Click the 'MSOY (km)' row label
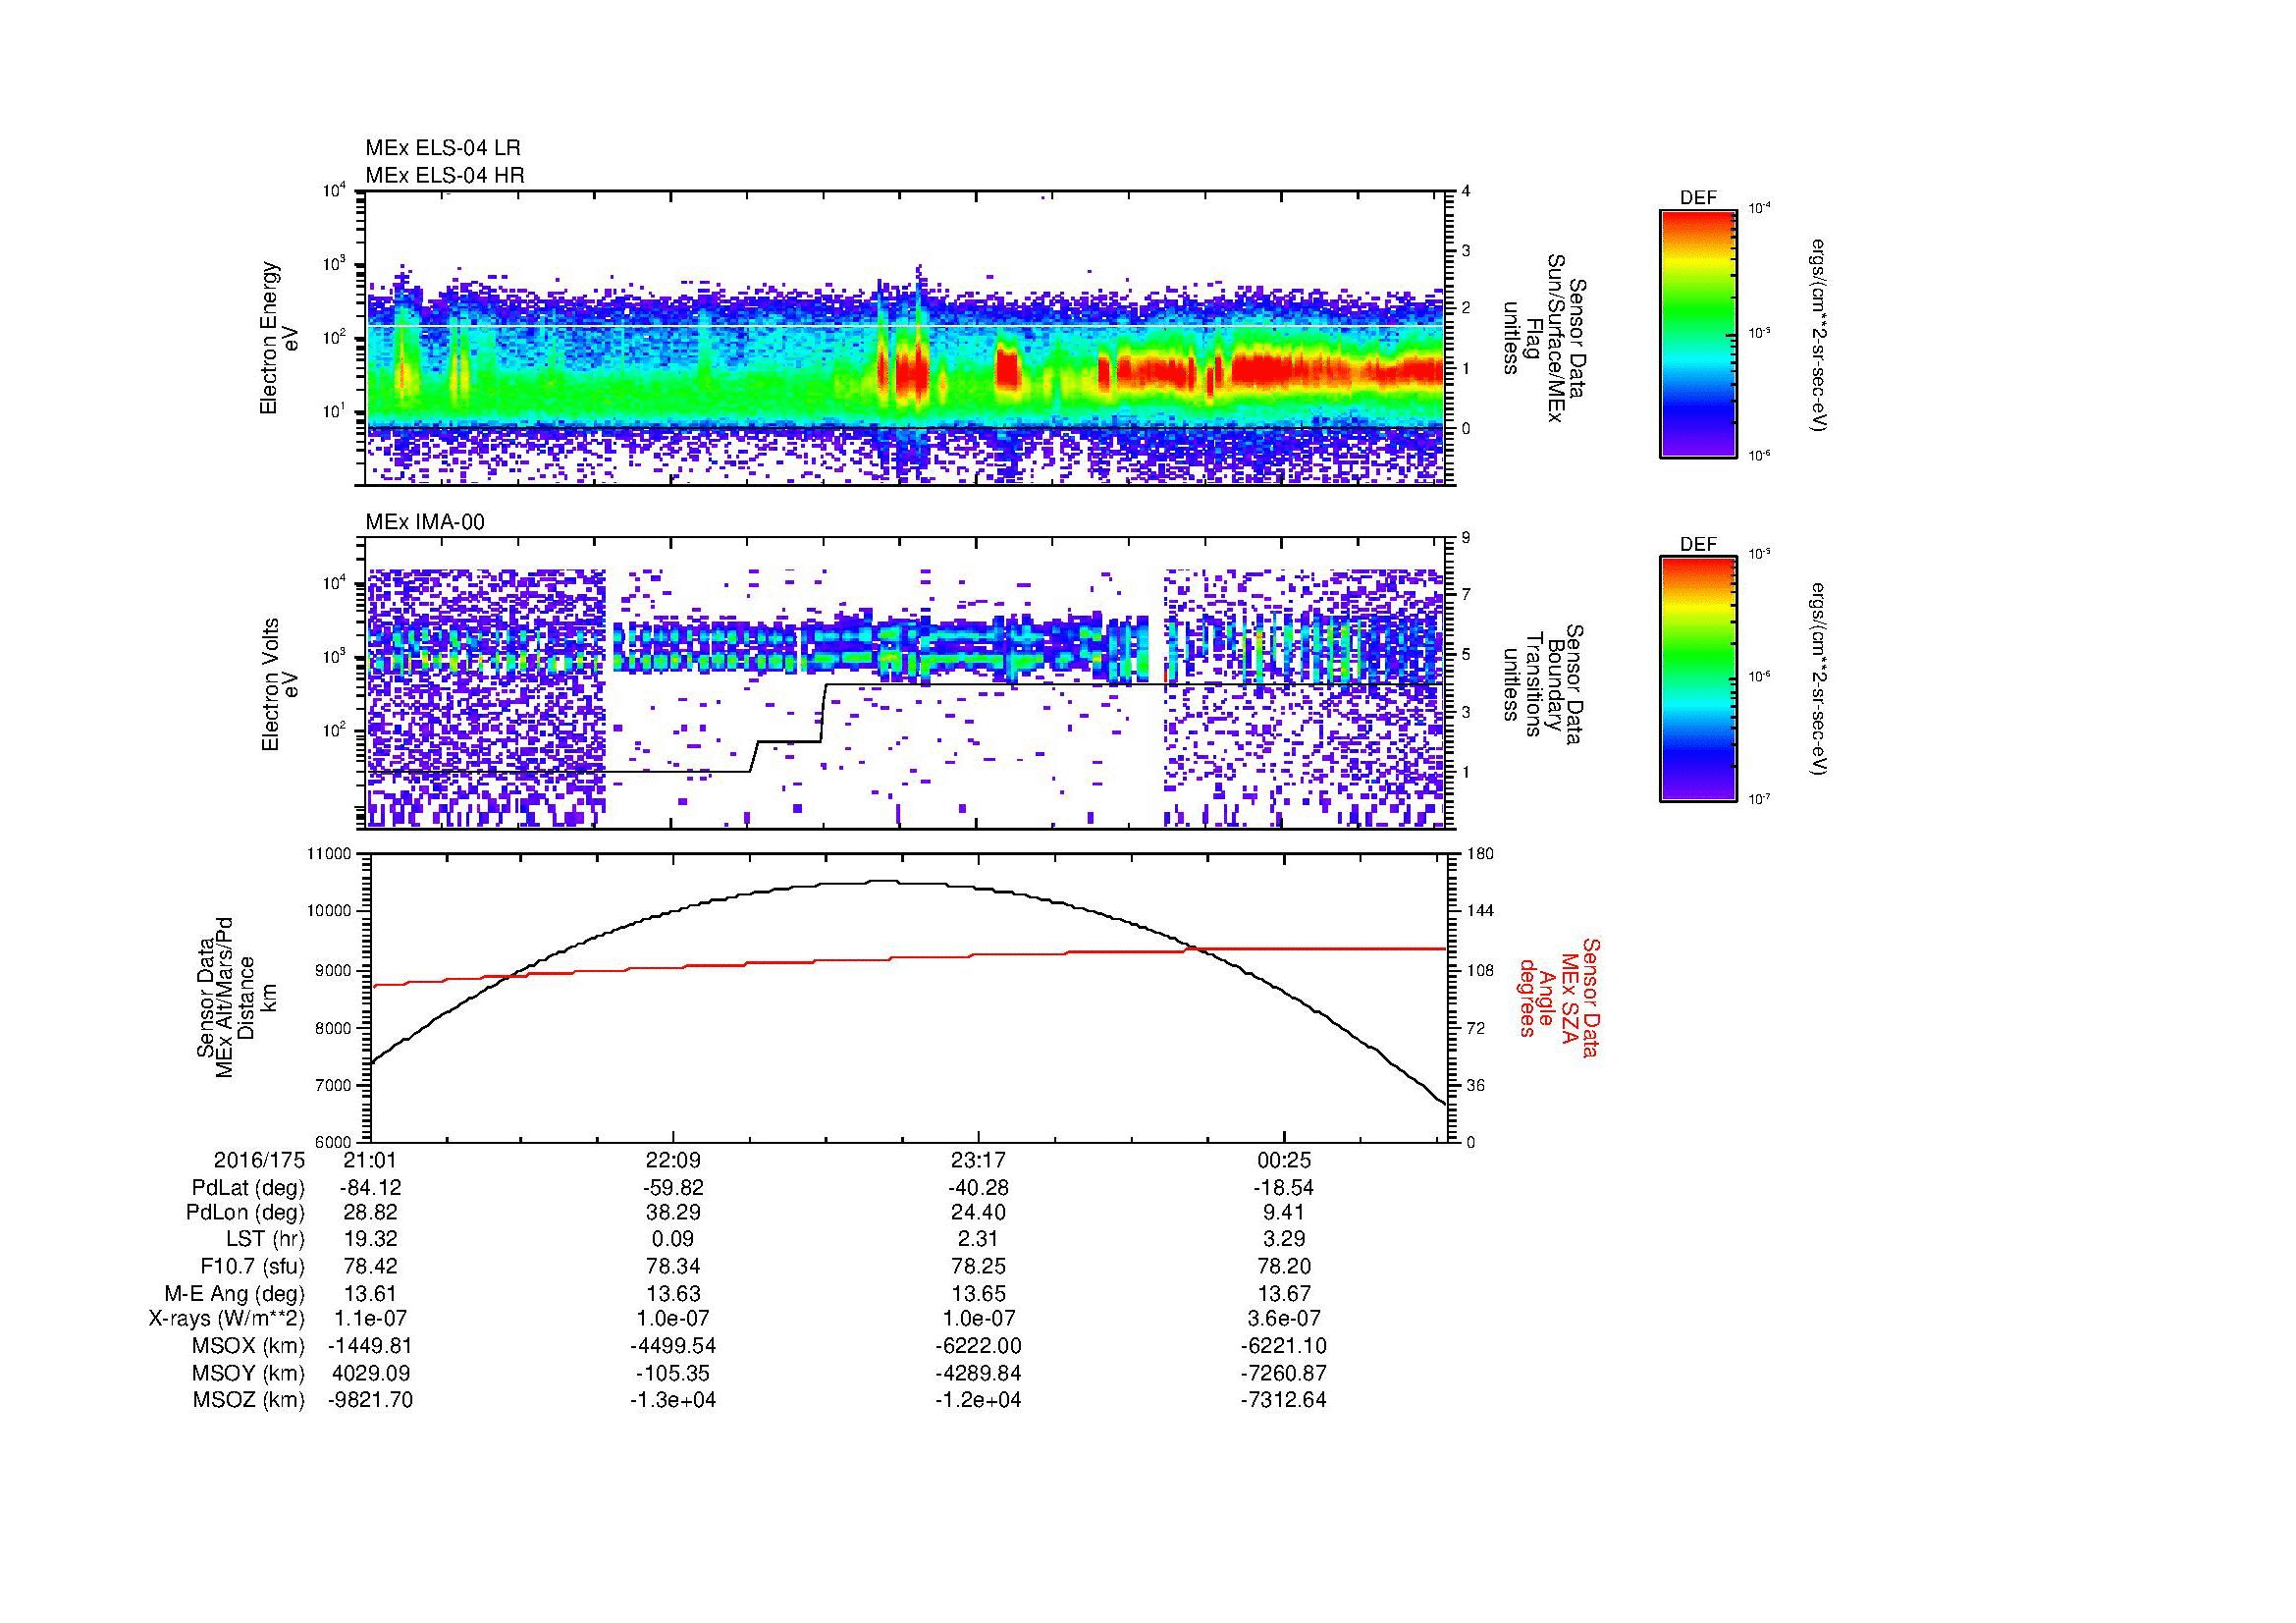The image size is (2296, 1623). click(249, 1373)
